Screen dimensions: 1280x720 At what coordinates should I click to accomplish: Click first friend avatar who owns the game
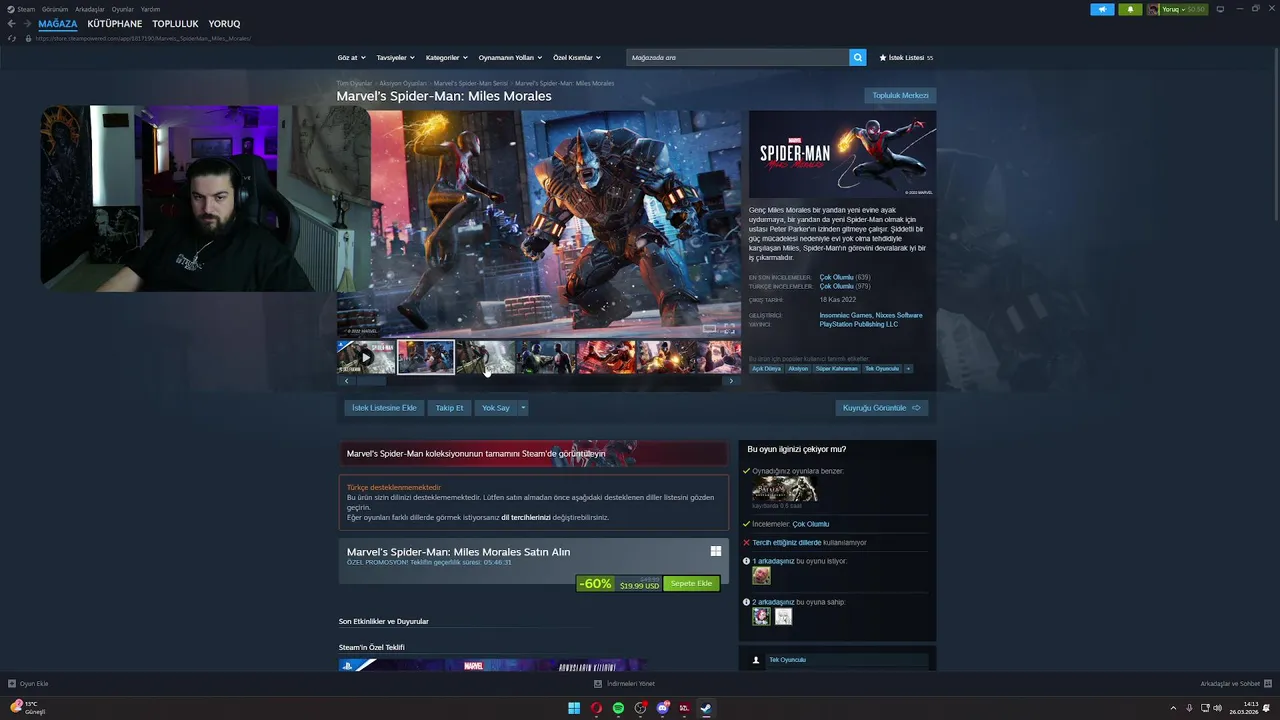761,616
